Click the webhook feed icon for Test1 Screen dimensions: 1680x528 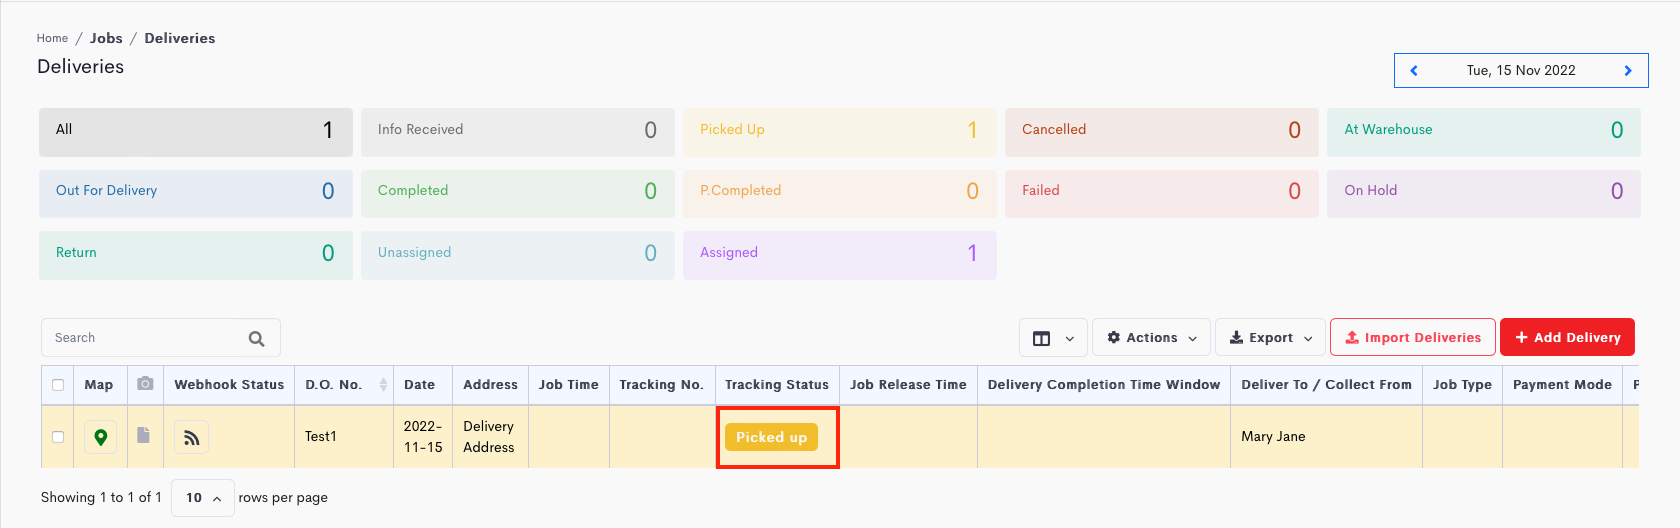click(x=191, y=437)
